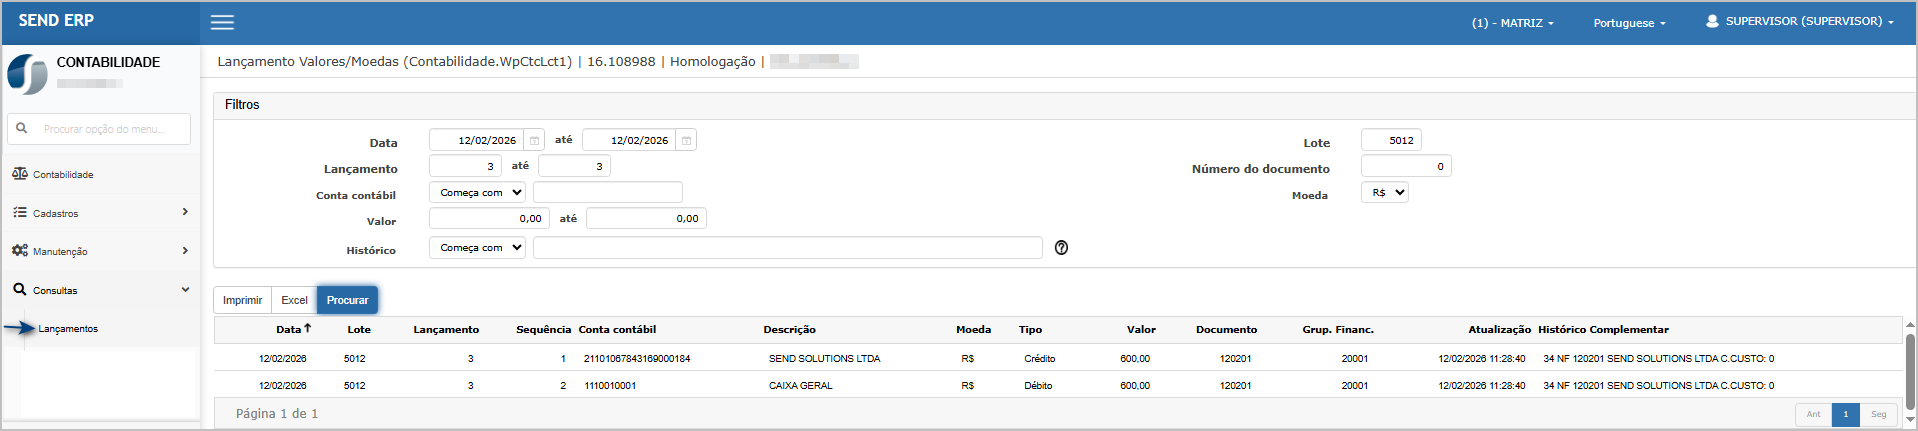Click the Contabilidade scales icon in sidebar
Screen dimensions: 1918x431
point(20,174)
